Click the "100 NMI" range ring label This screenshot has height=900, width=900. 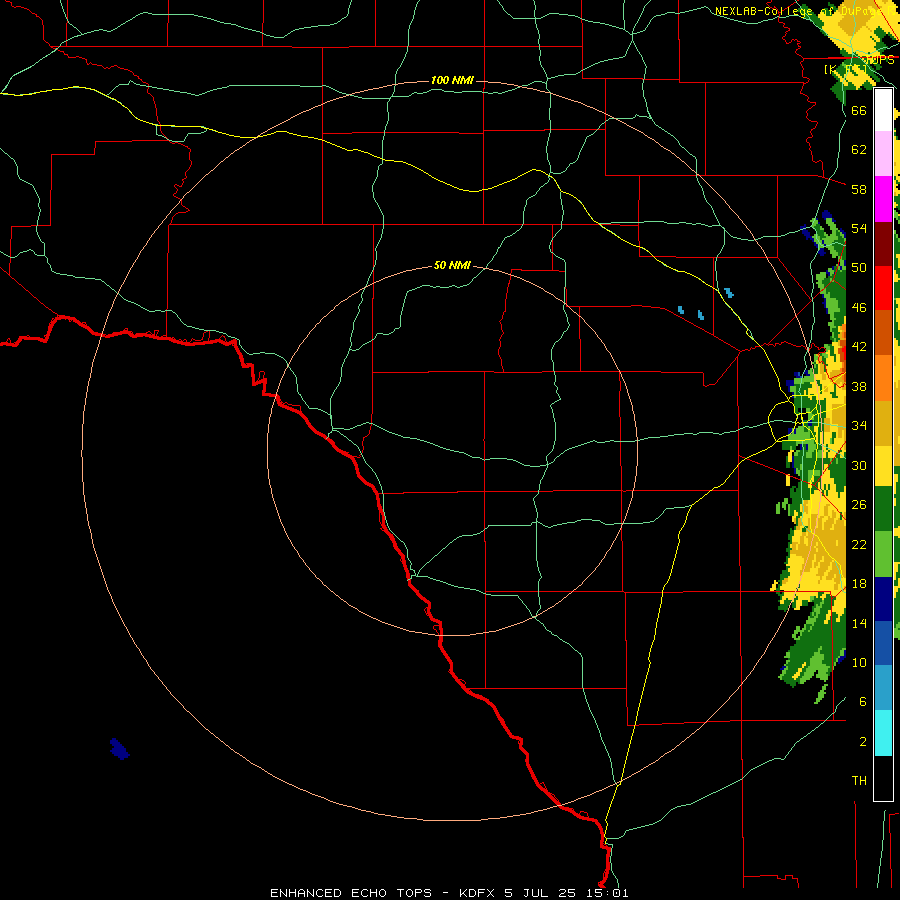coord(452,80)
